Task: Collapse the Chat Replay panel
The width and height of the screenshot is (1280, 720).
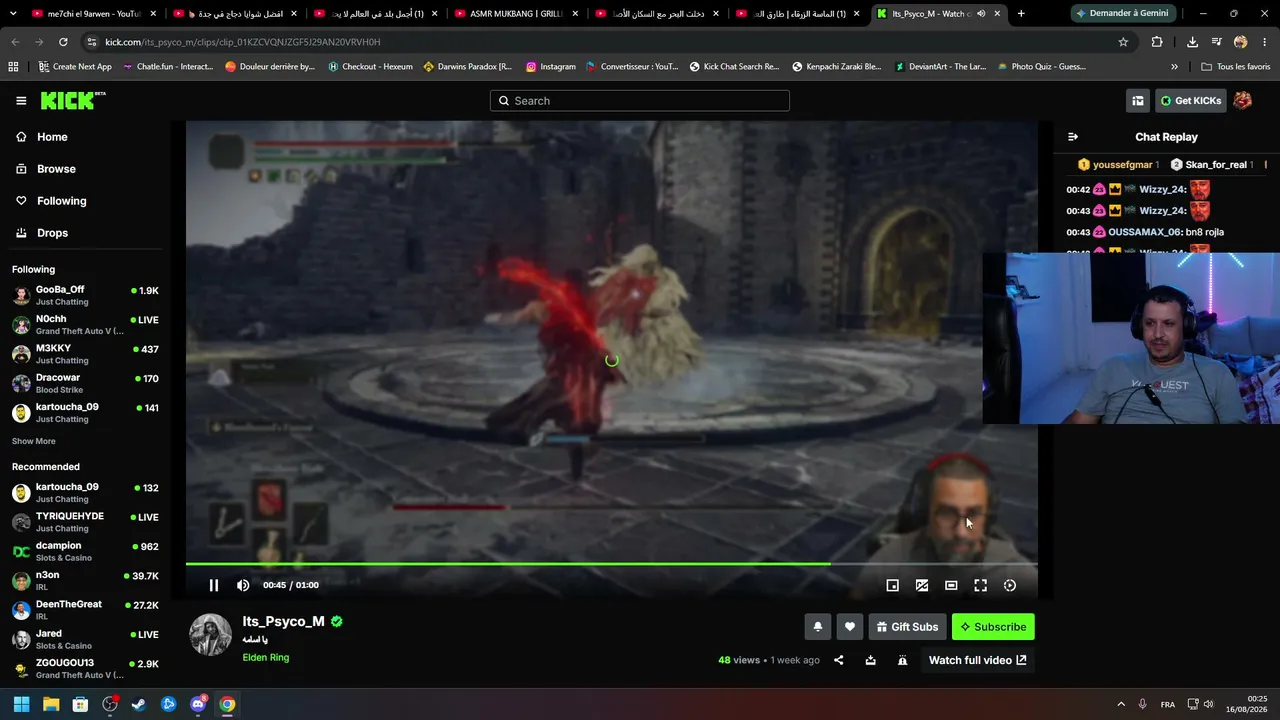Action: point(1073,137)
